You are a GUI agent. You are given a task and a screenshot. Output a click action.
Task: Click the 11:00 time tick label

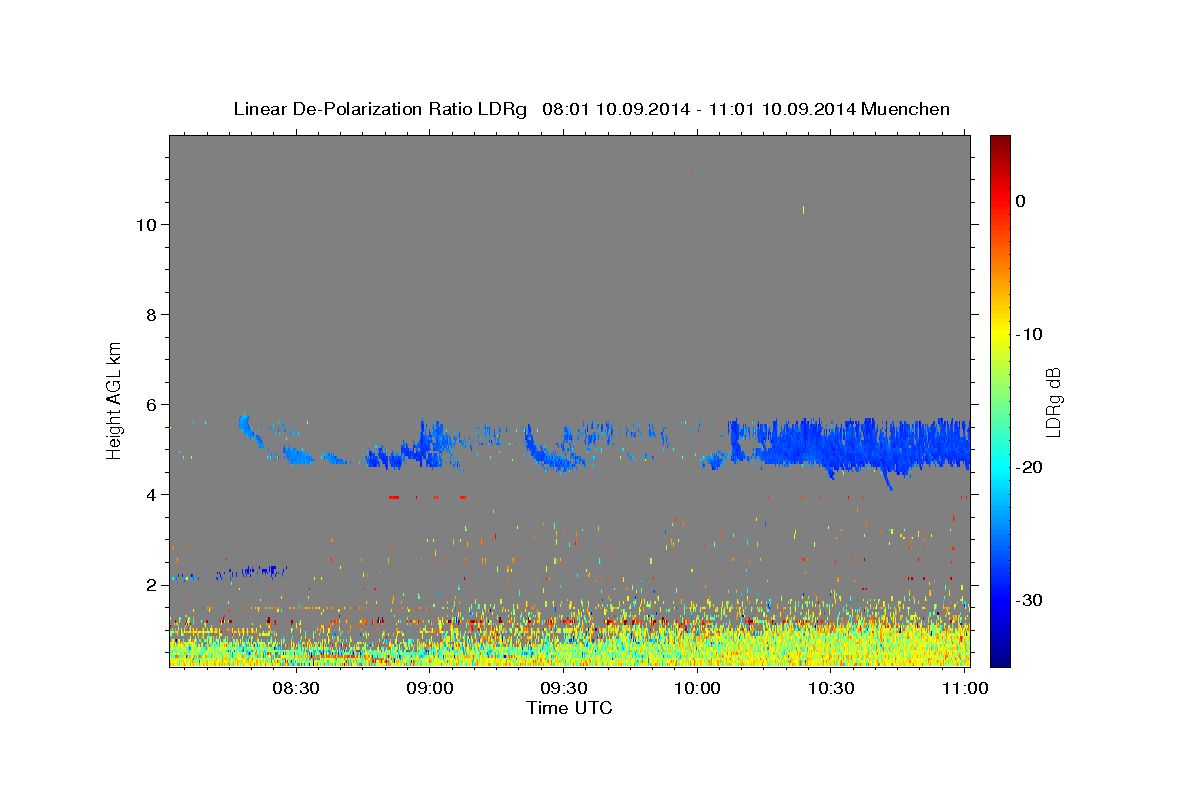pos(965,688)
